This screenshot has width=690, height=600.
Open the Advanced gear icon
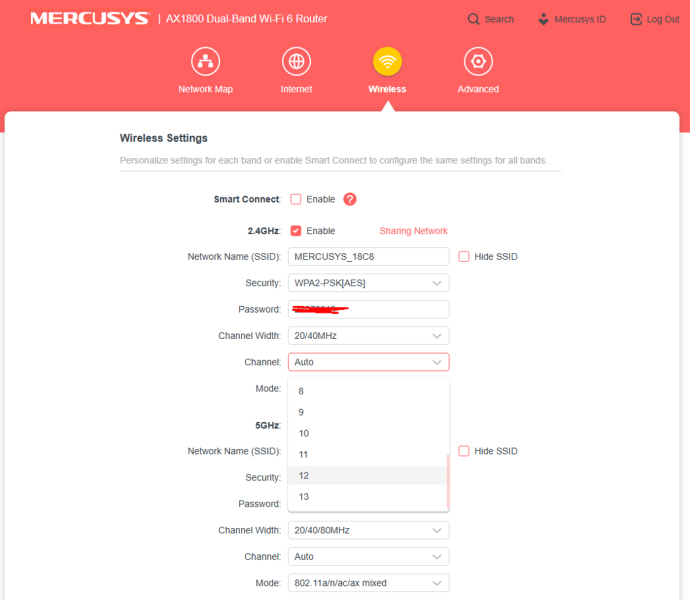(478, 62)
